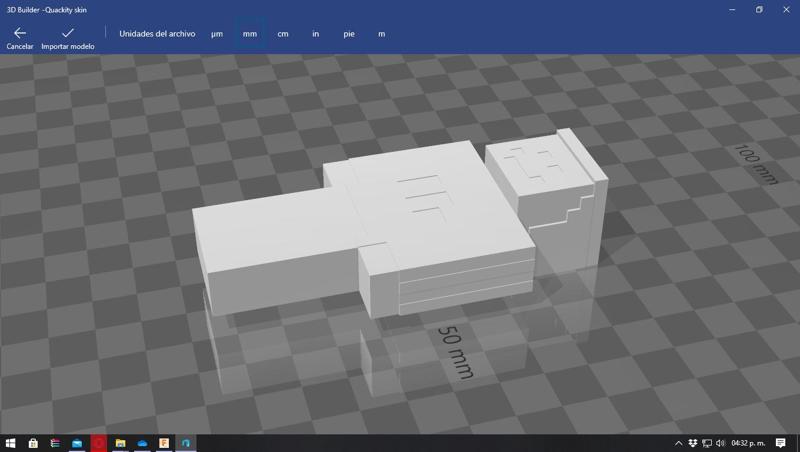800x452 pixels.
Task: Open the blue briefcase taskbar app
Action: point(77,443)
